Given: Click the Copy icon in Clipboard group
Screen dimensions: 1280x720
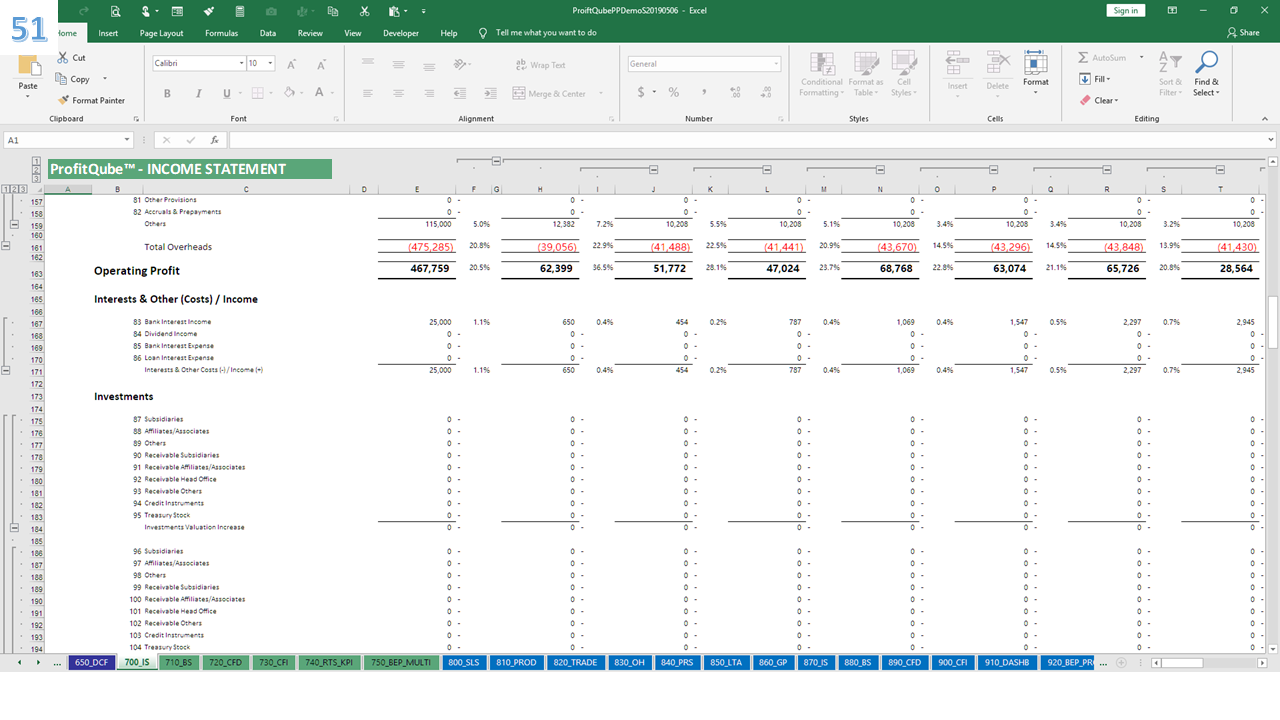Looking at the screenshot, I should (x=64, y=79).
